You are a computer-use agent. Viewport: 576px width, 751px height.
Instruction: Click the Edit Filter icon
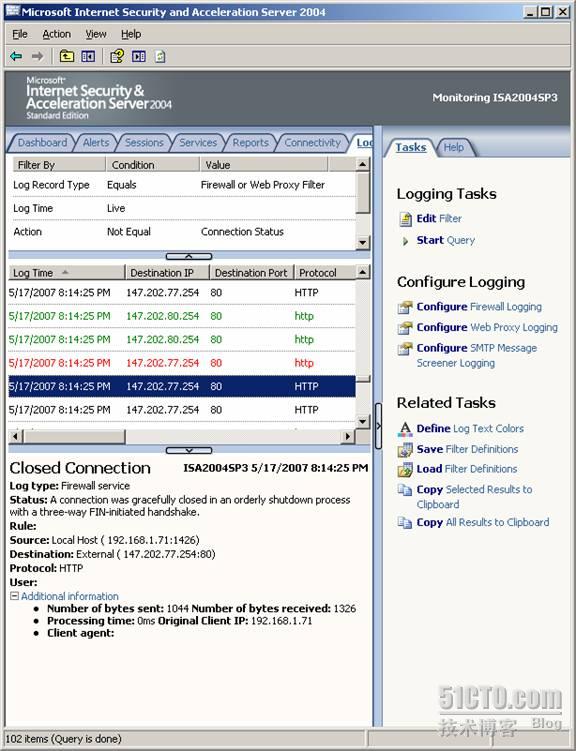pos(406,219)
